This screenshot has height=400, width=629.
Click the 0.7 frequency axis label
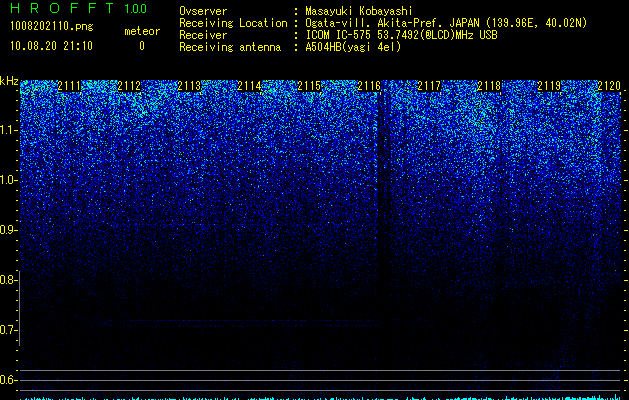pyautogui.click(x=8, y=330)
